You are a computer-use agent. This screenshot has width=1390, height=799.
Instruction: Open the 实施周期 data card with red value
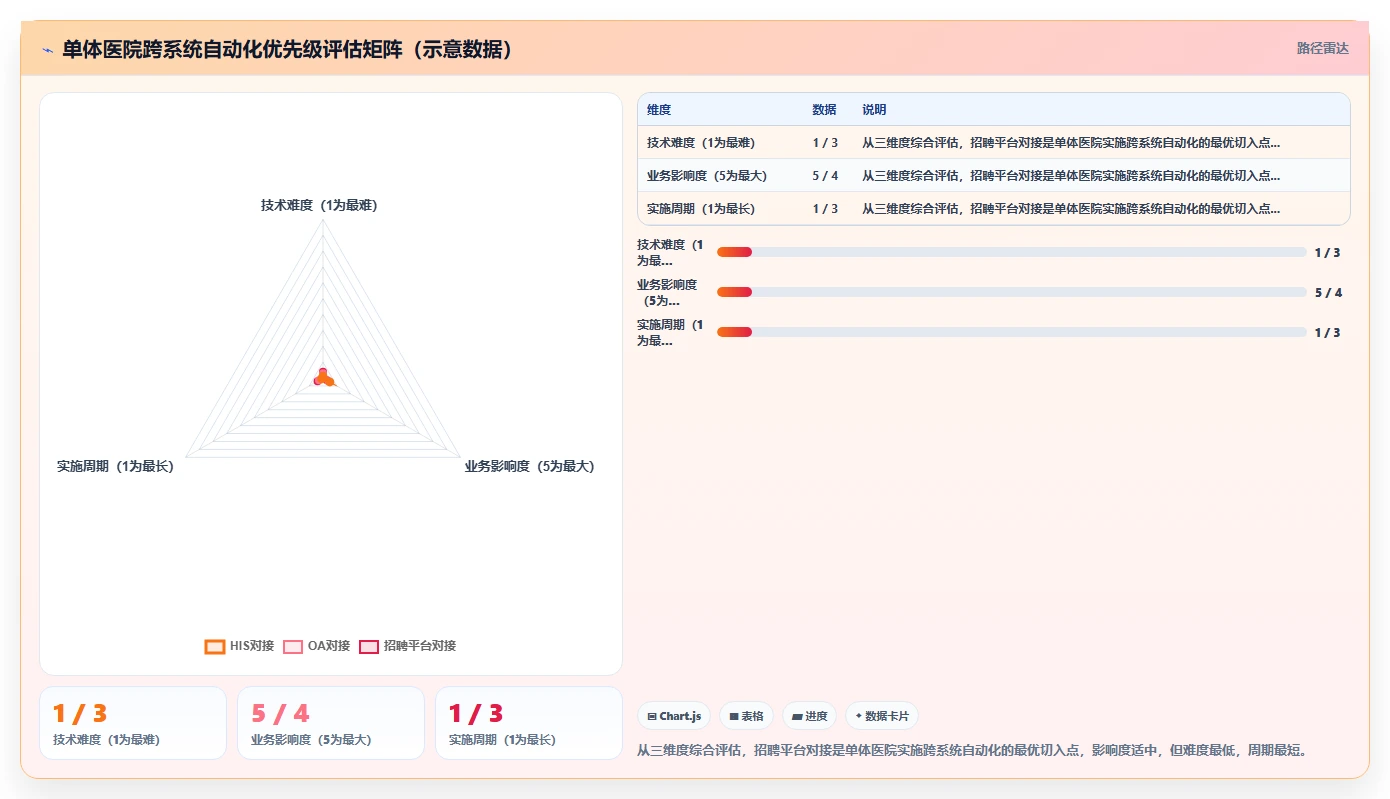(529, 723)
